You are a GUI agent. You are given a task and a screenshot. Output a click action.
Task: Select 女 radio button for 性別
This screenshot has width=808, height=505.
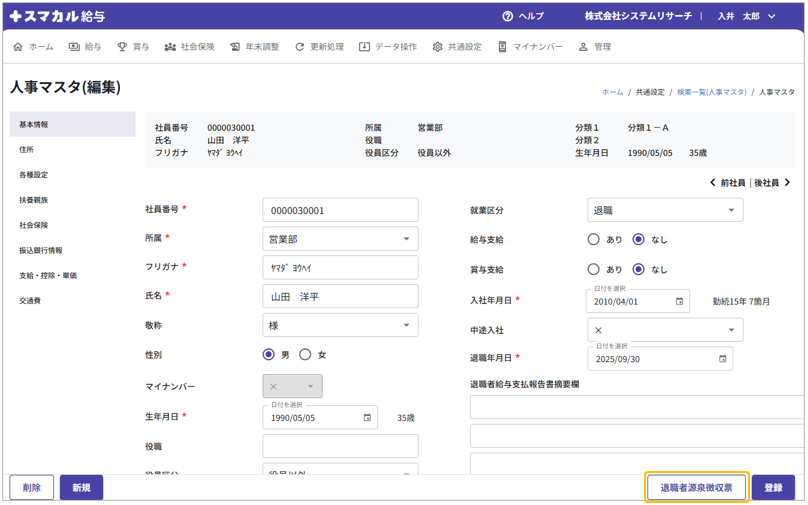point(306,355)
